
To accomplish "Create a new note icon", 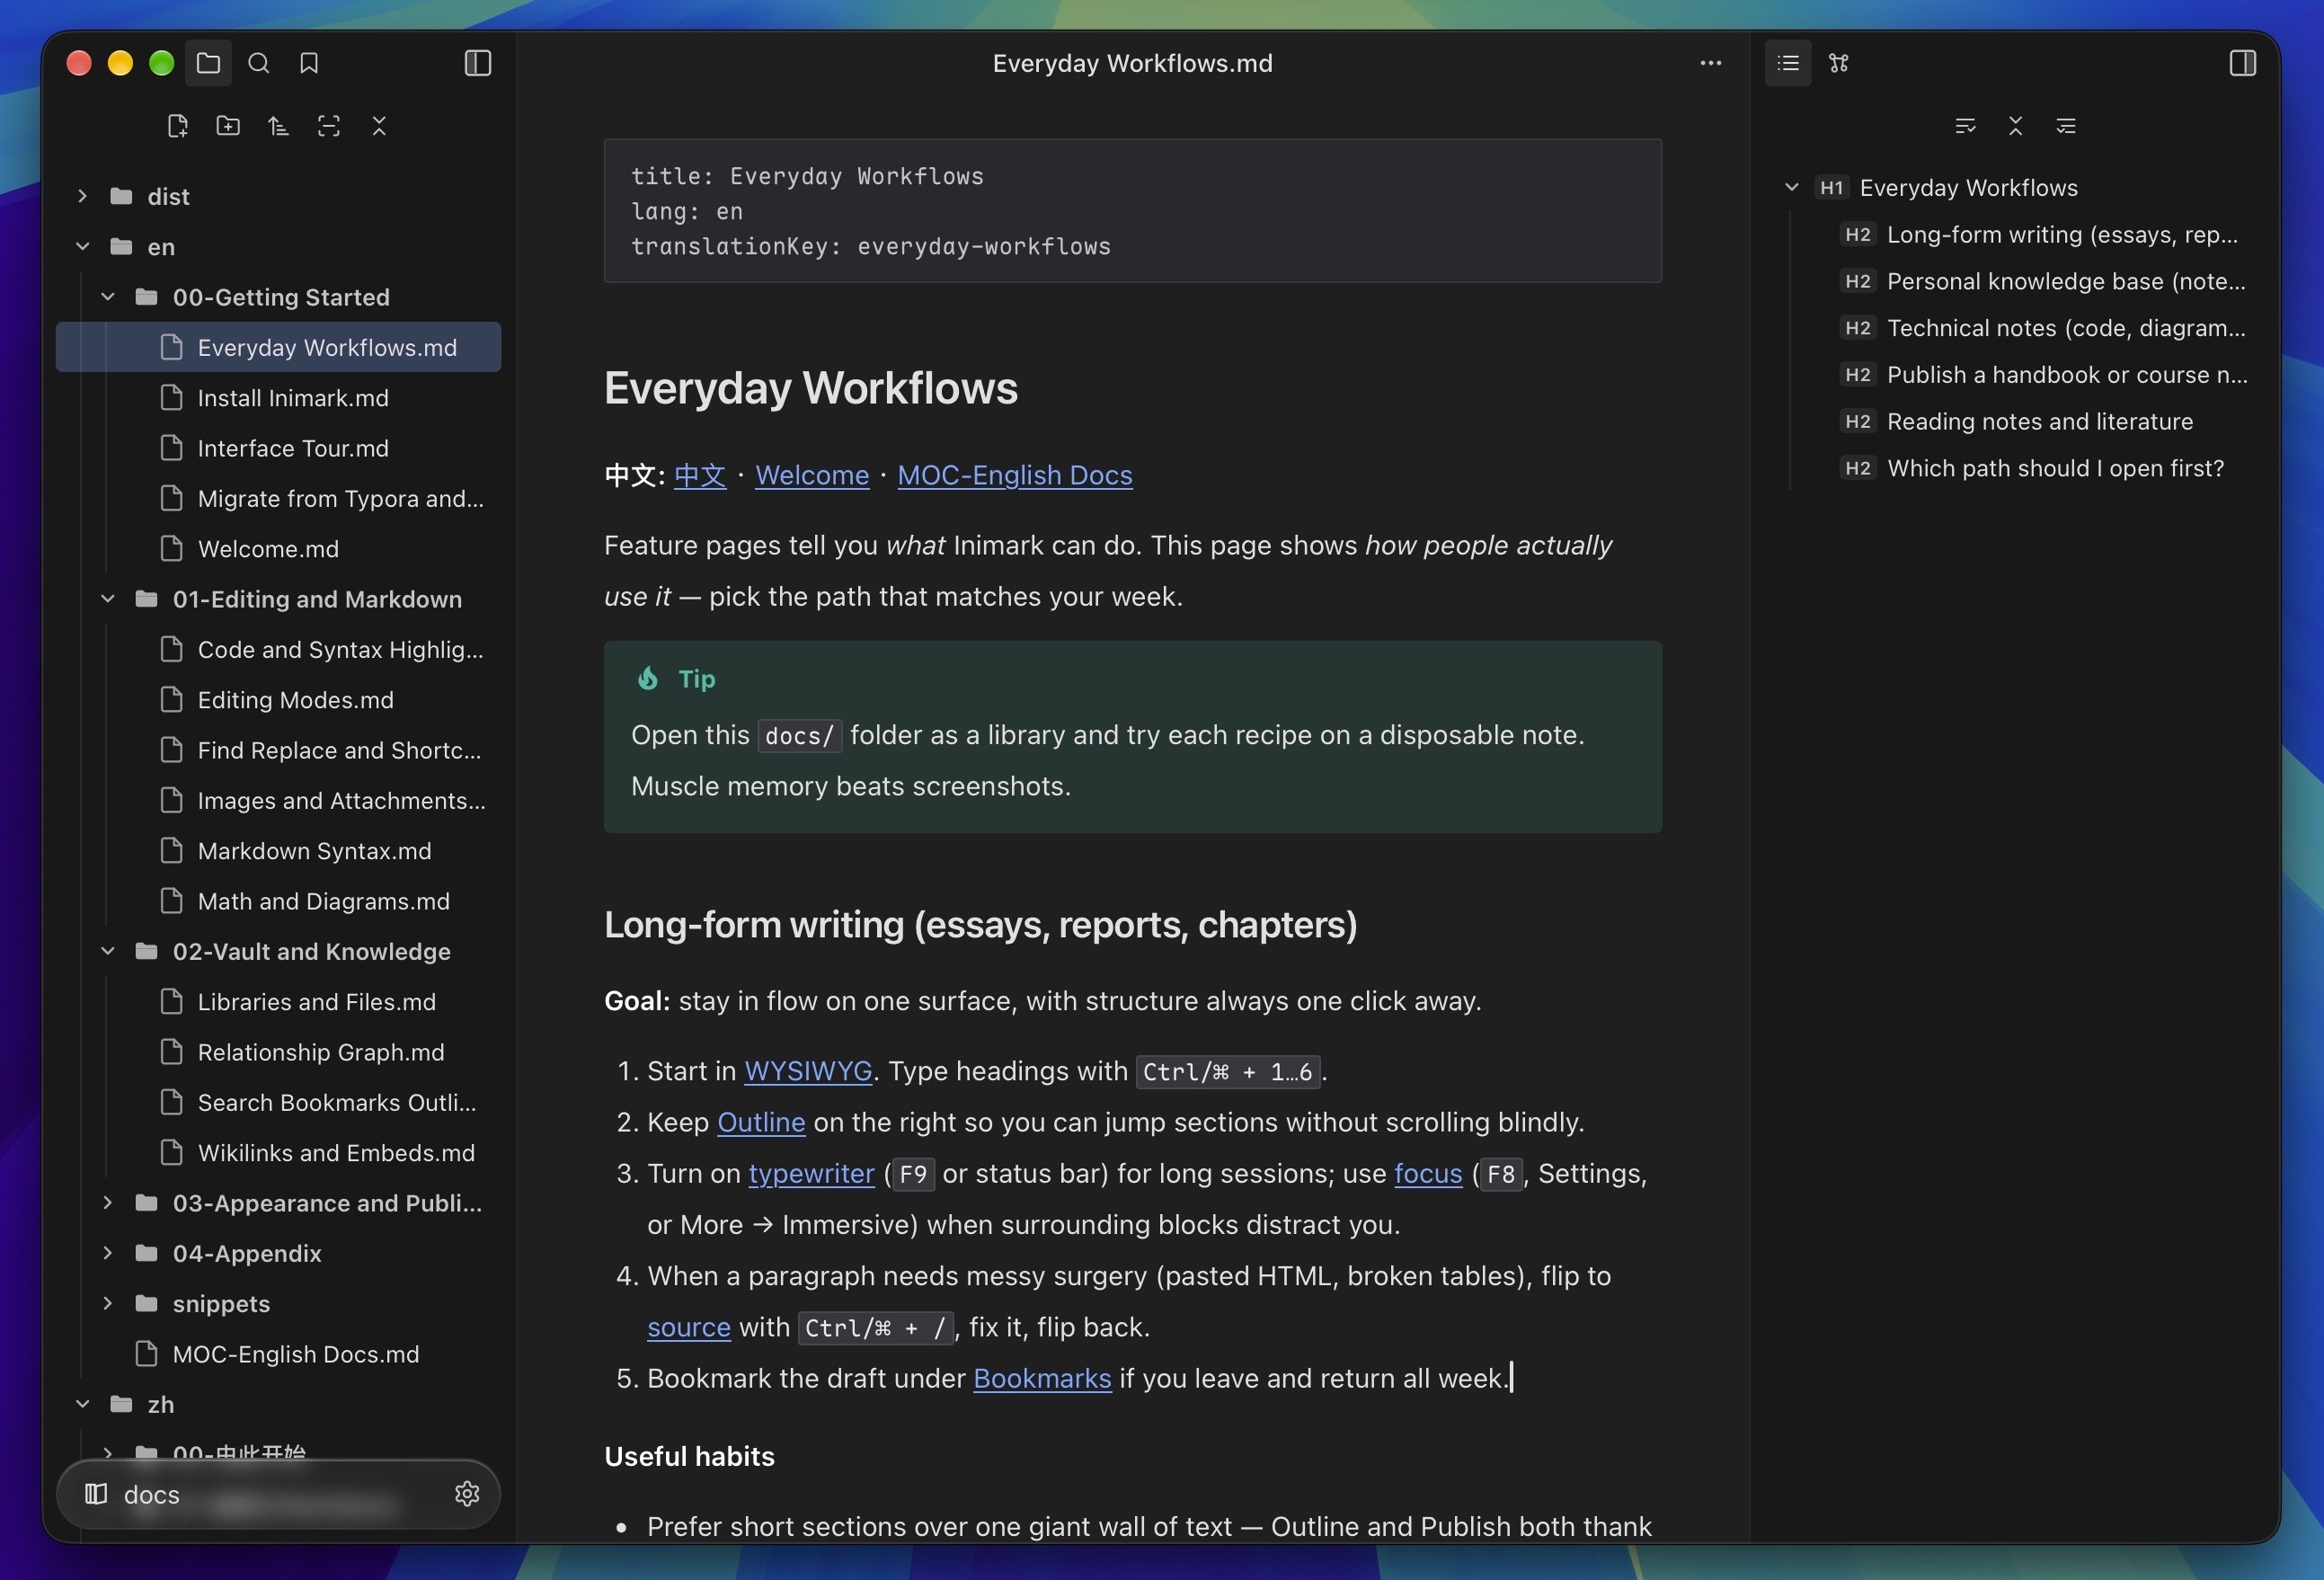I will (x=178, y=126).
